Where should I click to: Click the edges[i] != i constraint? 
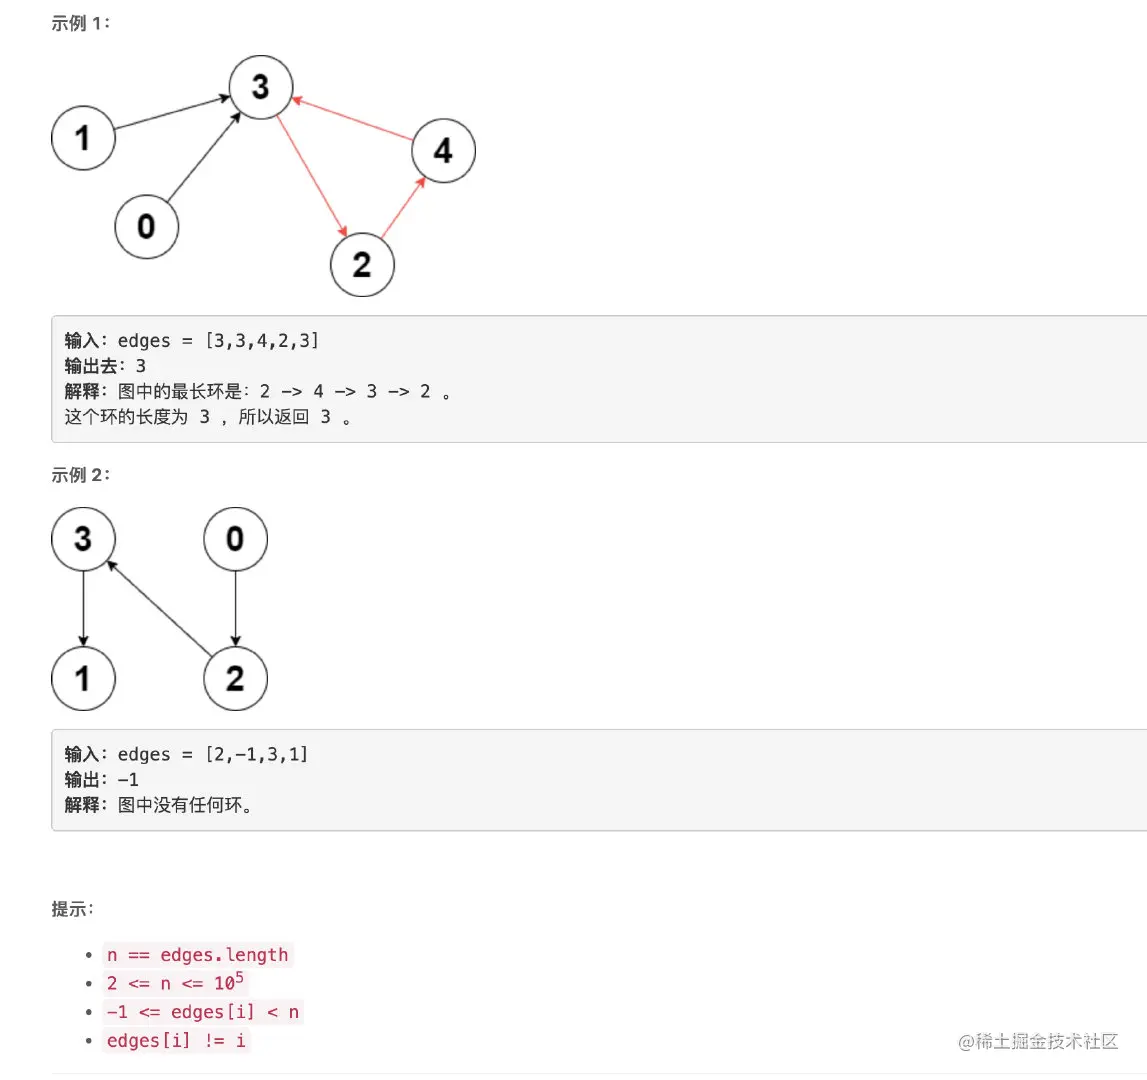(176, 1040)
